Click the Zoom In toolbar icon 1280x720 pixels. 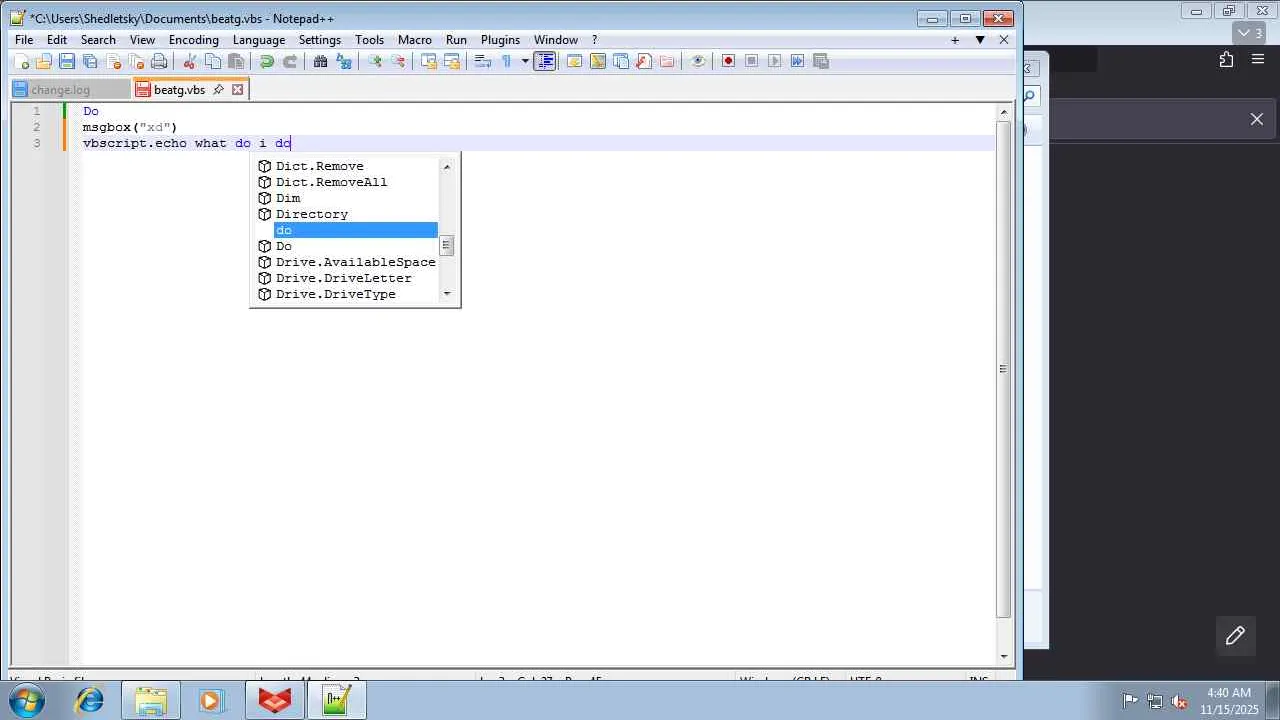point(374,61)
